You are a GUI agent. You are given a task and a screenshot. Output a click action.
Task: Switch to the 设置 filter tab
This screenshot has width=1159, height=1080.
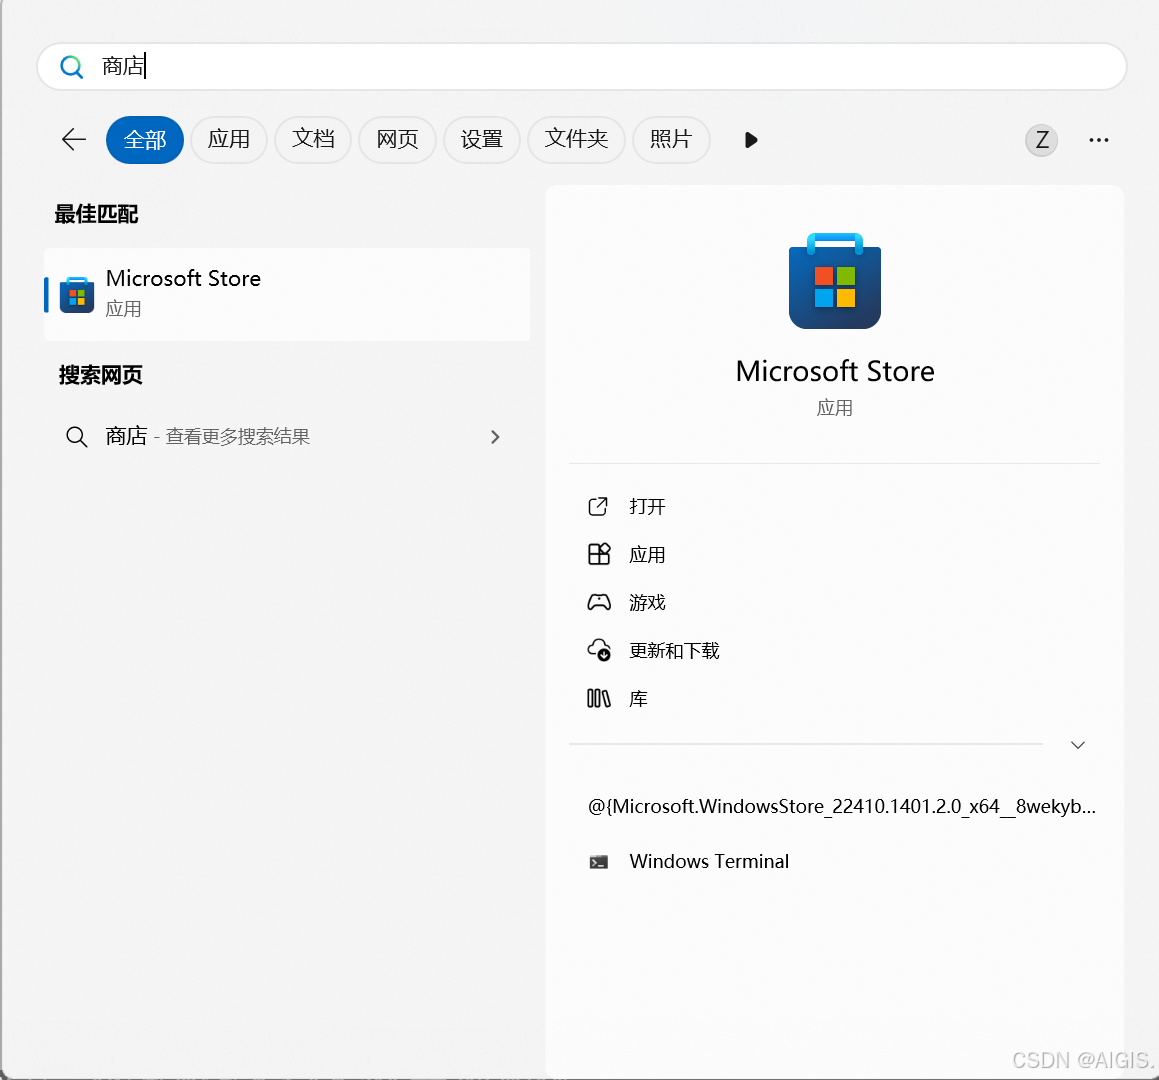481,140
